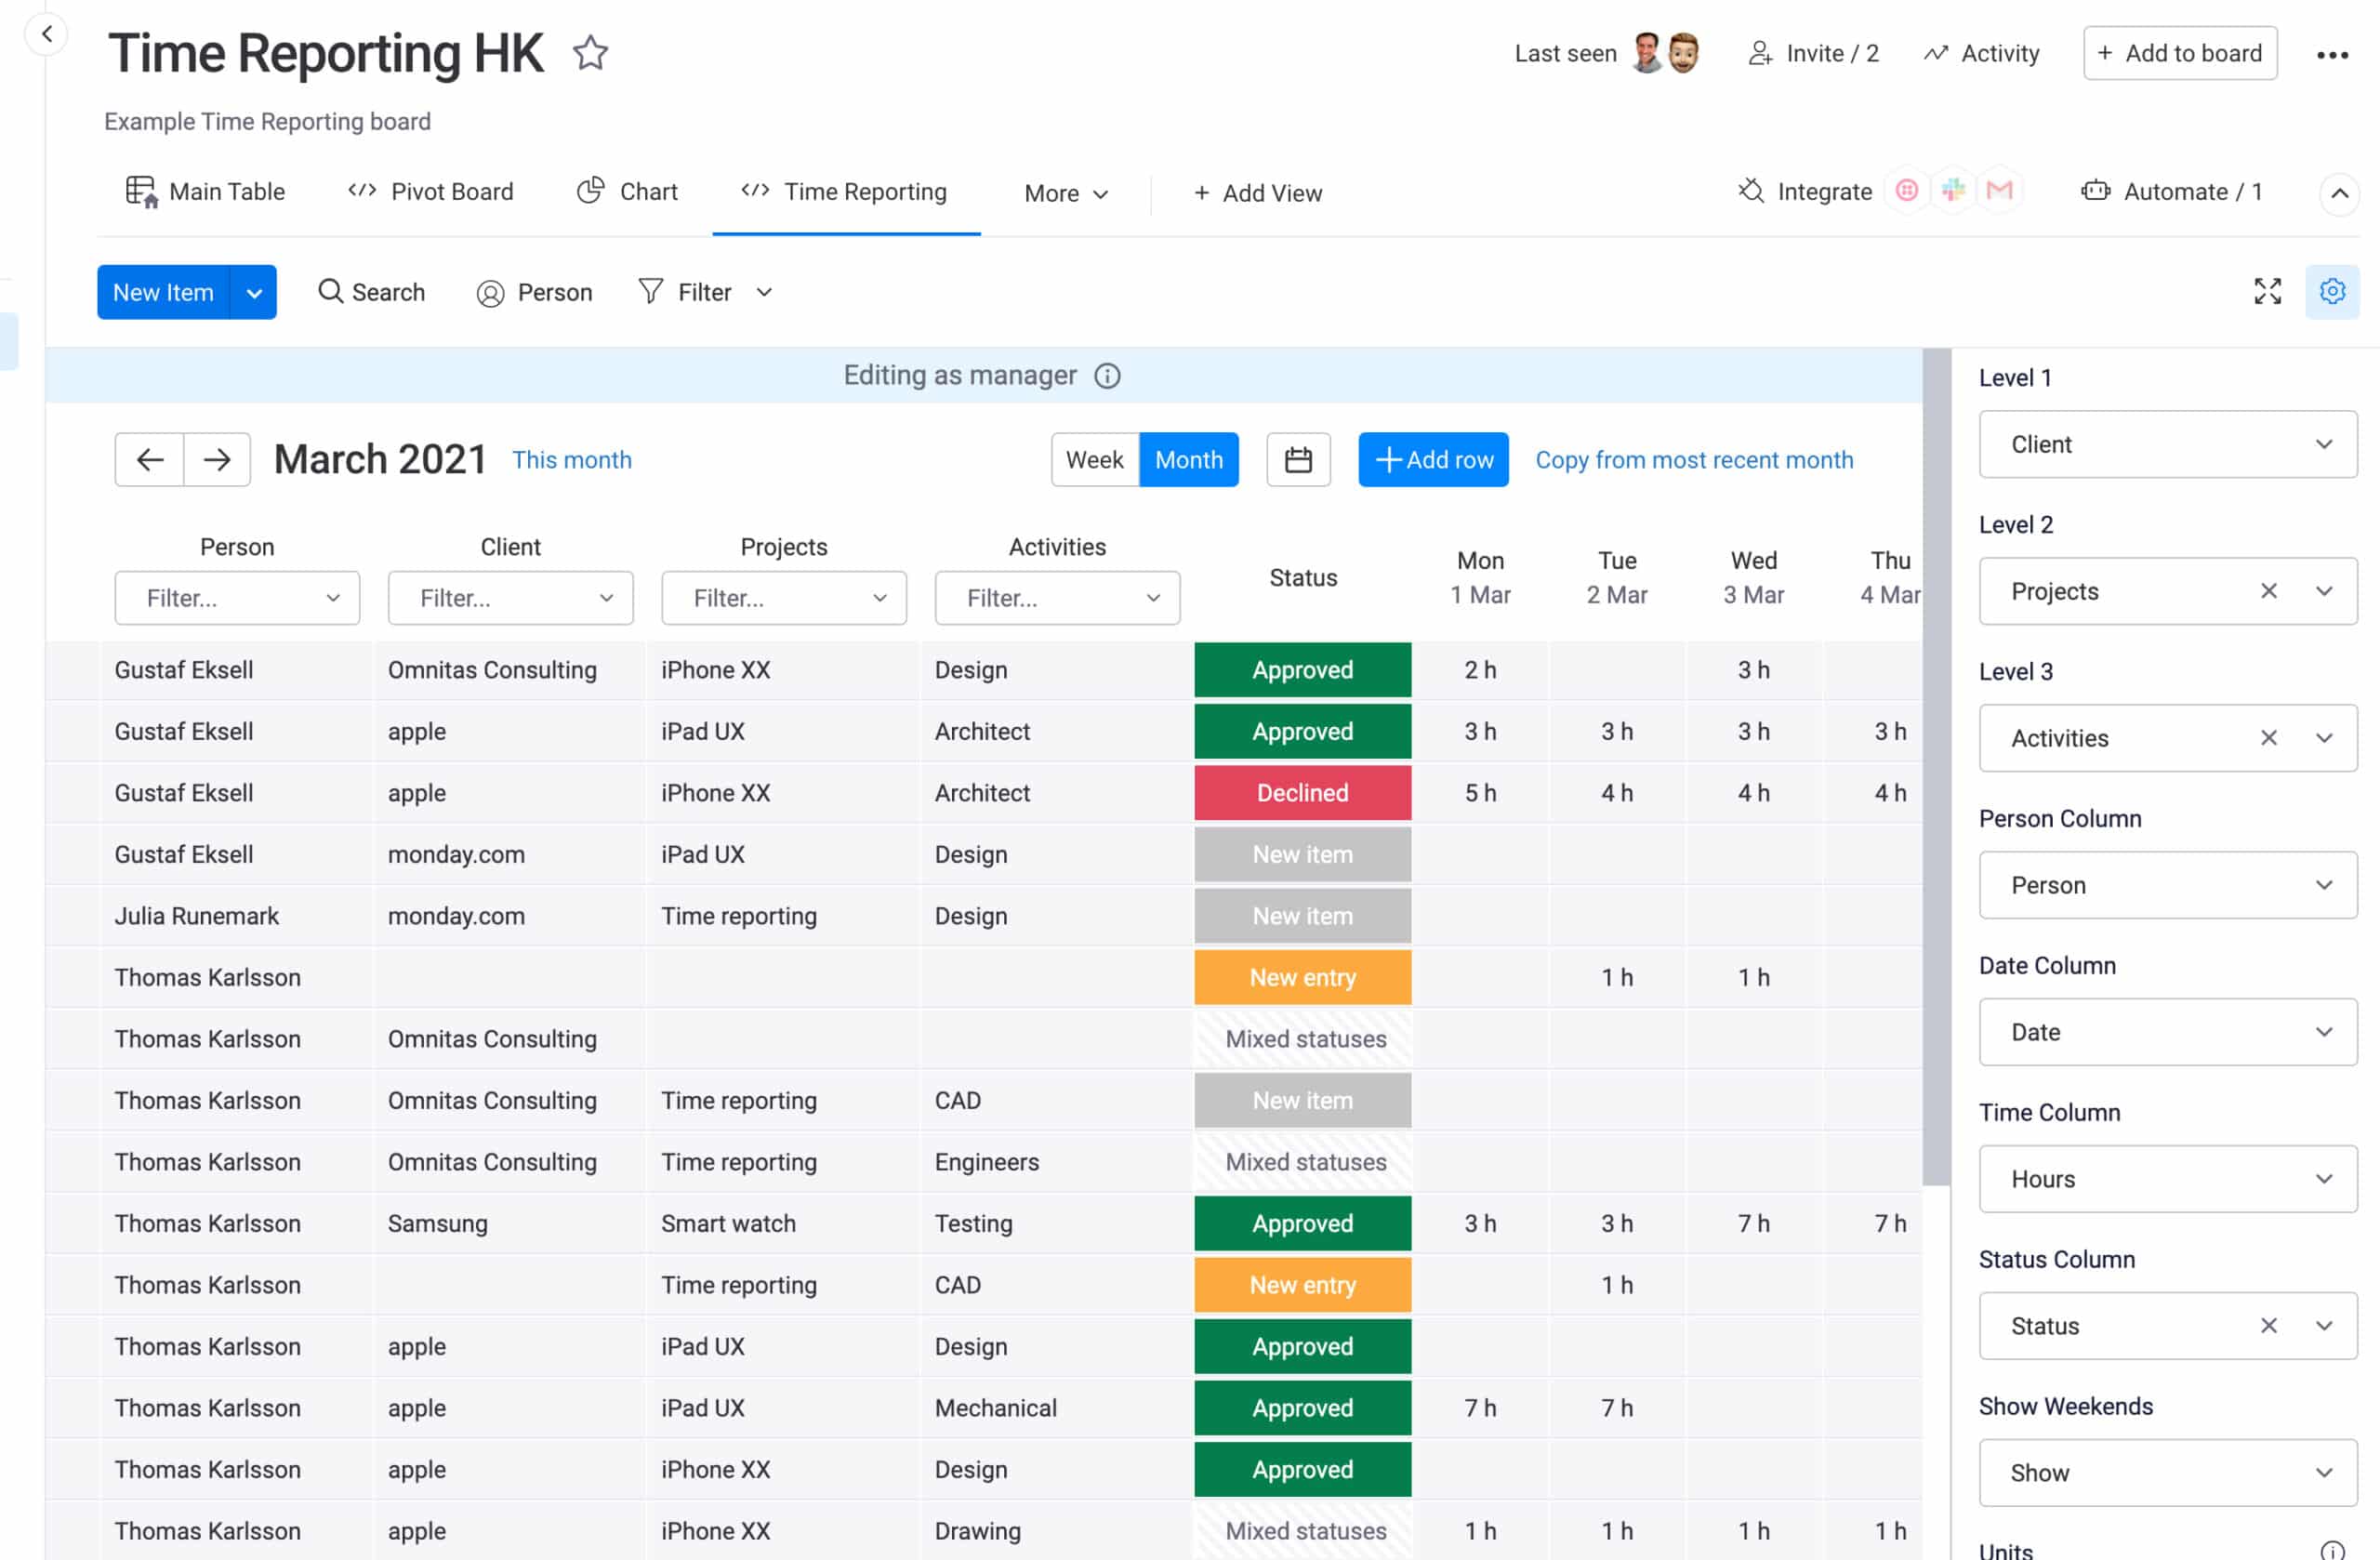
Task: Open the Time Column Hours dropdown
Action: [2167, 1179]
